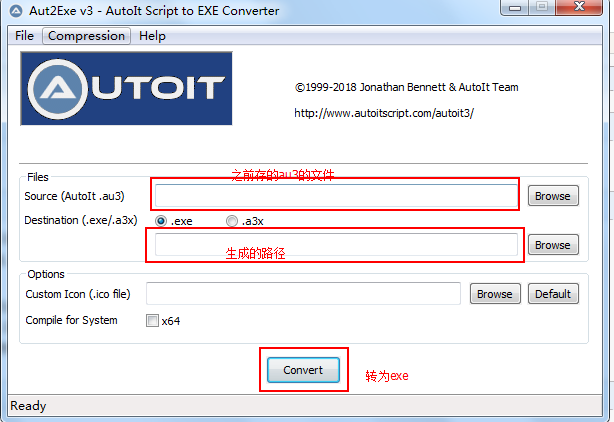Enable the x64 compile checkbox

[152, 321]
